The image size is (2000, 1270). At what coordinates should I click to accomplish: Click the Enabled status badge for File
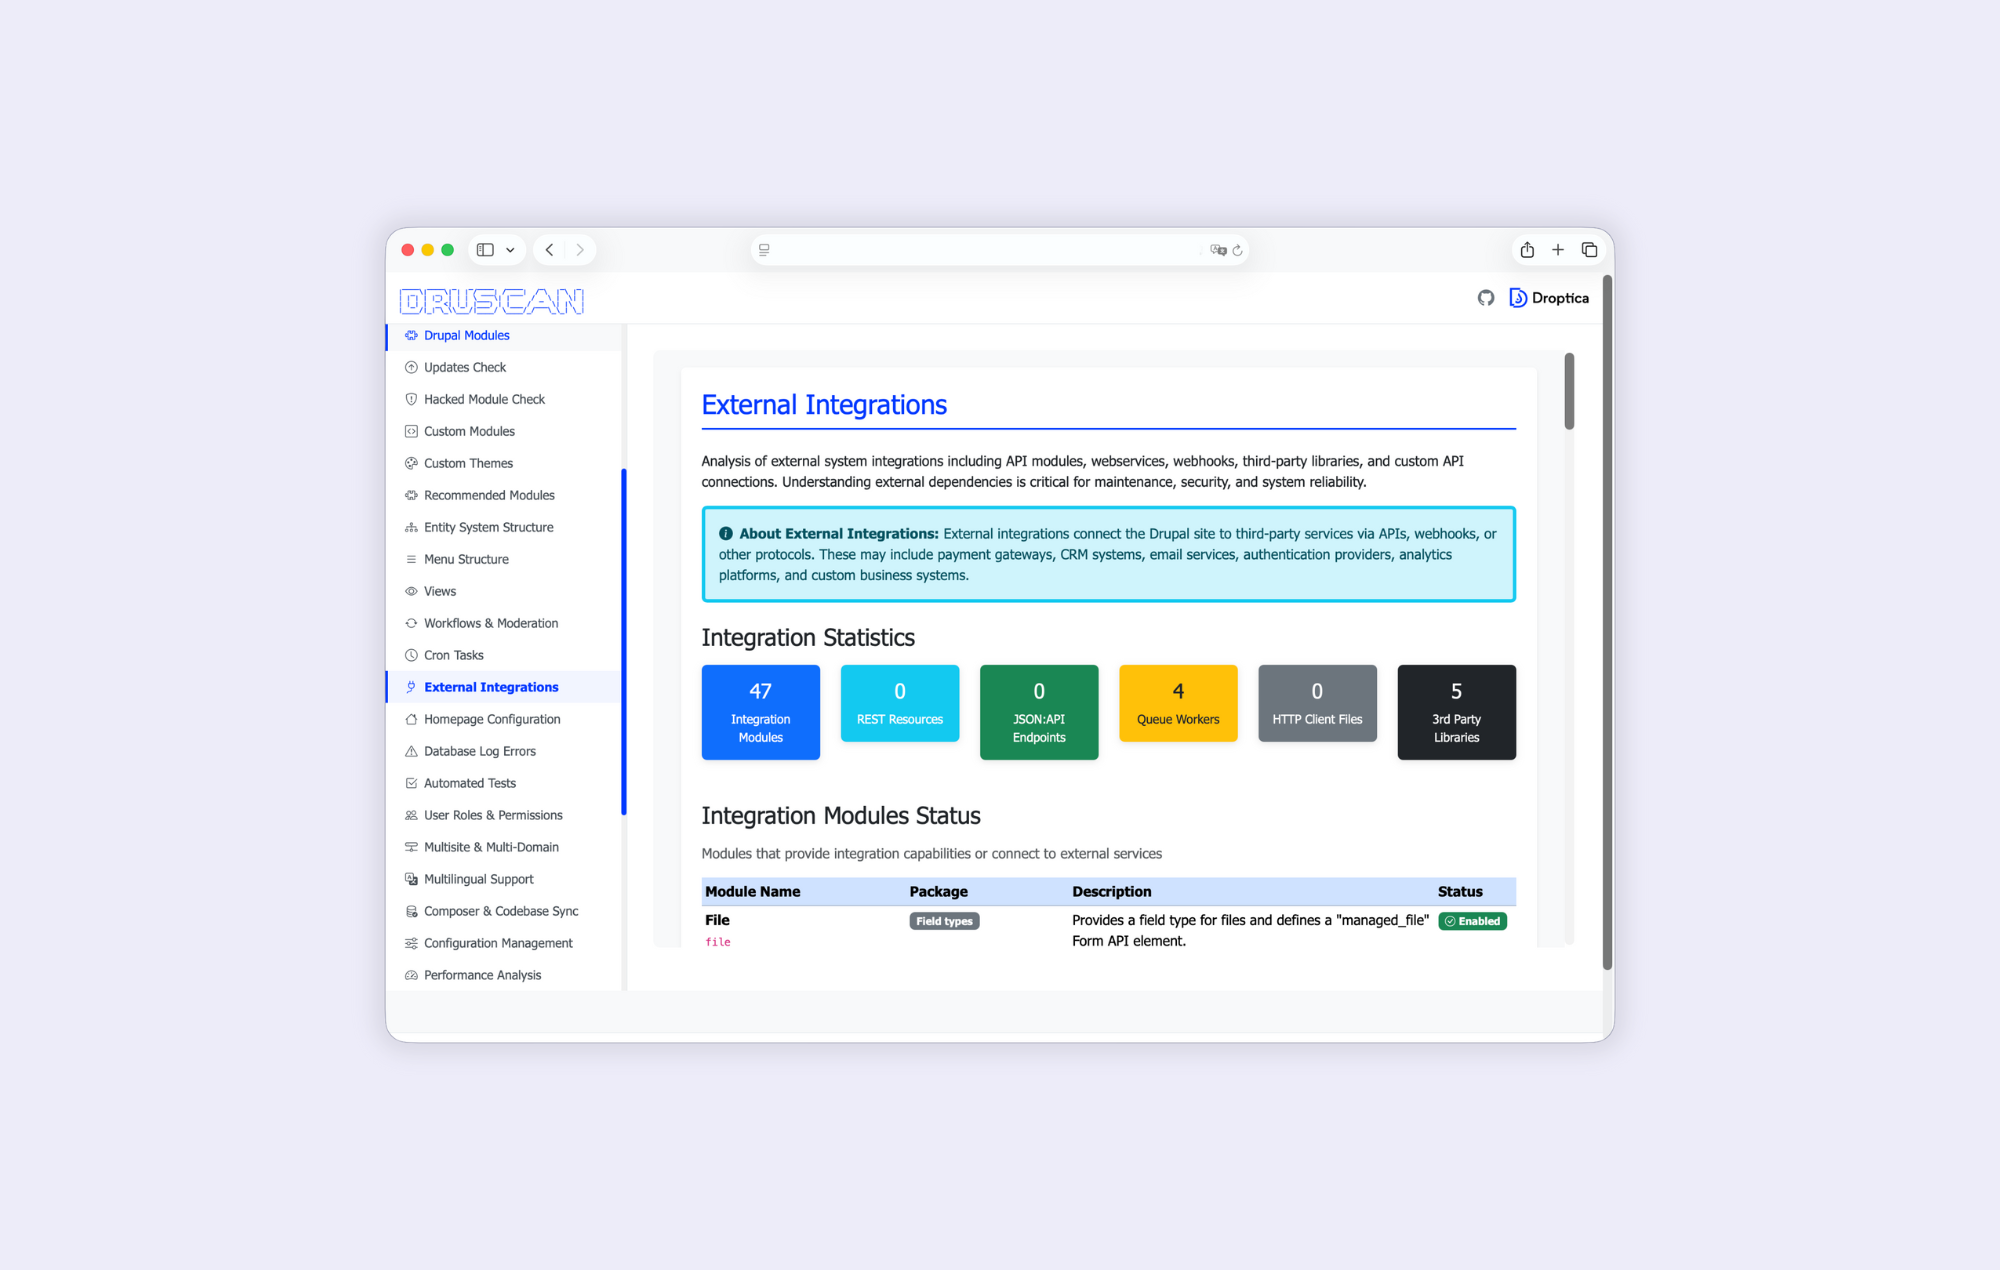click(x=1472, y=921)
